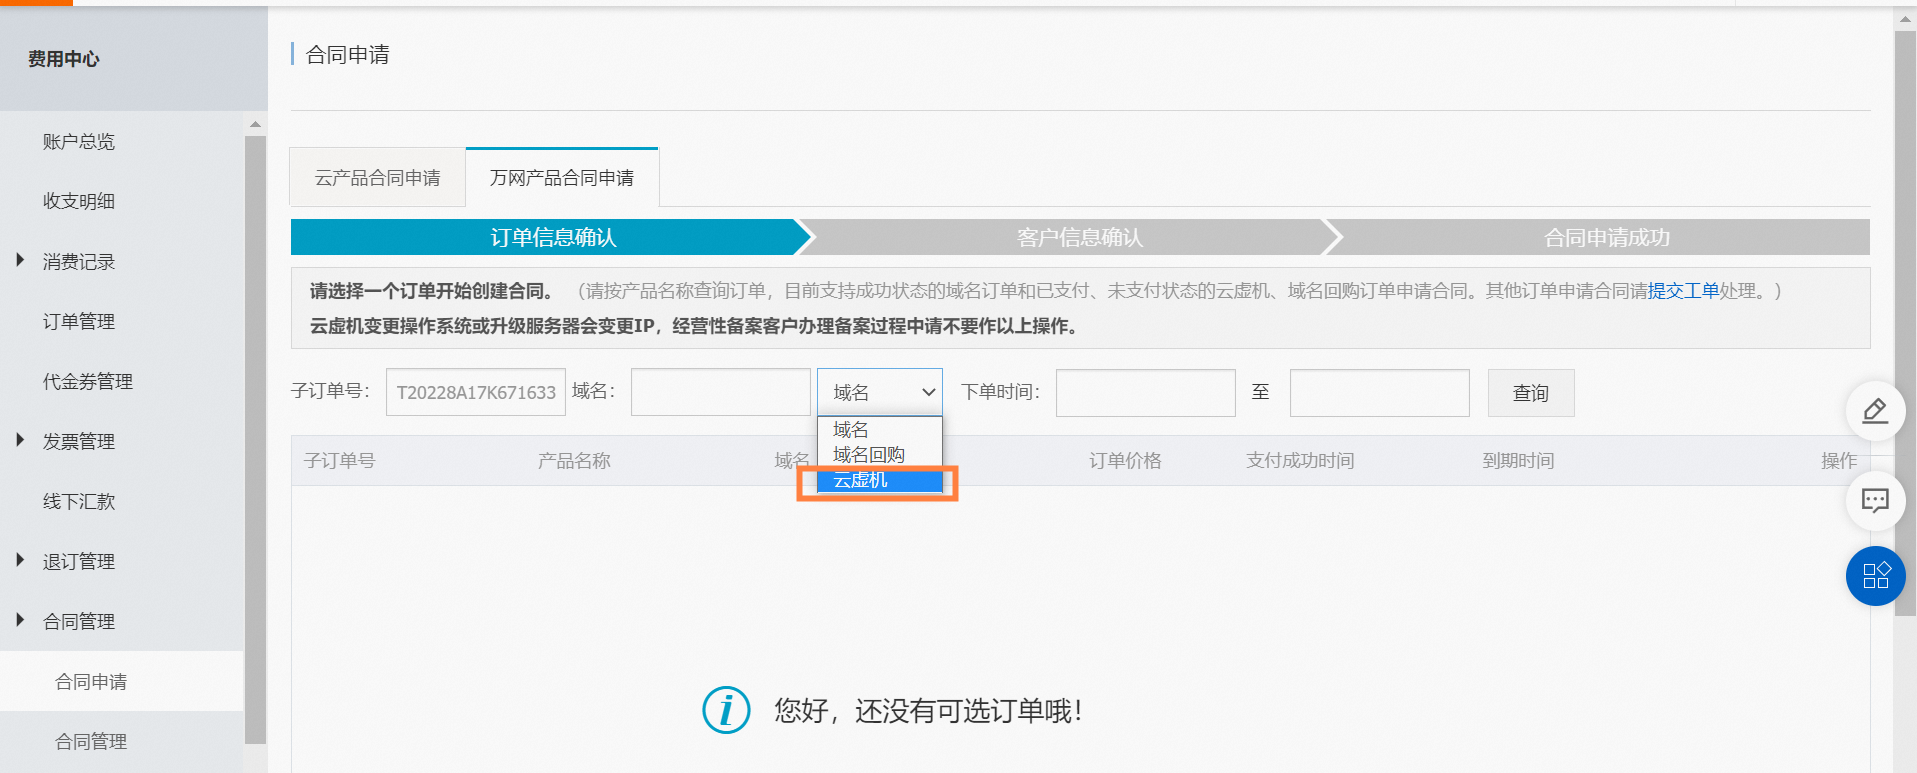The height and width of the screenshot is (773, 1917).
Task: Open 代金券管理 in sidebar
Action: click(88, 381)
